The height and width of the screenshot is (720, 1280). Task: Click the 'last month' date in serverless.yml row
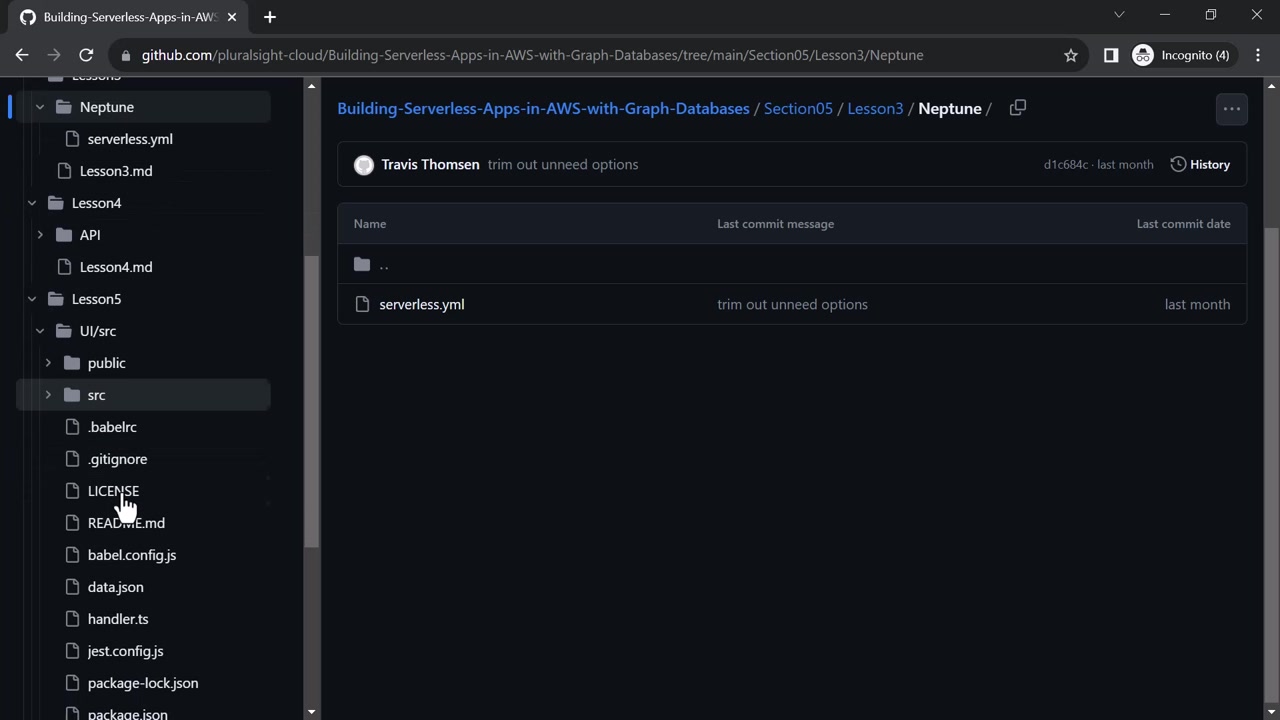tap(1197, 304)
